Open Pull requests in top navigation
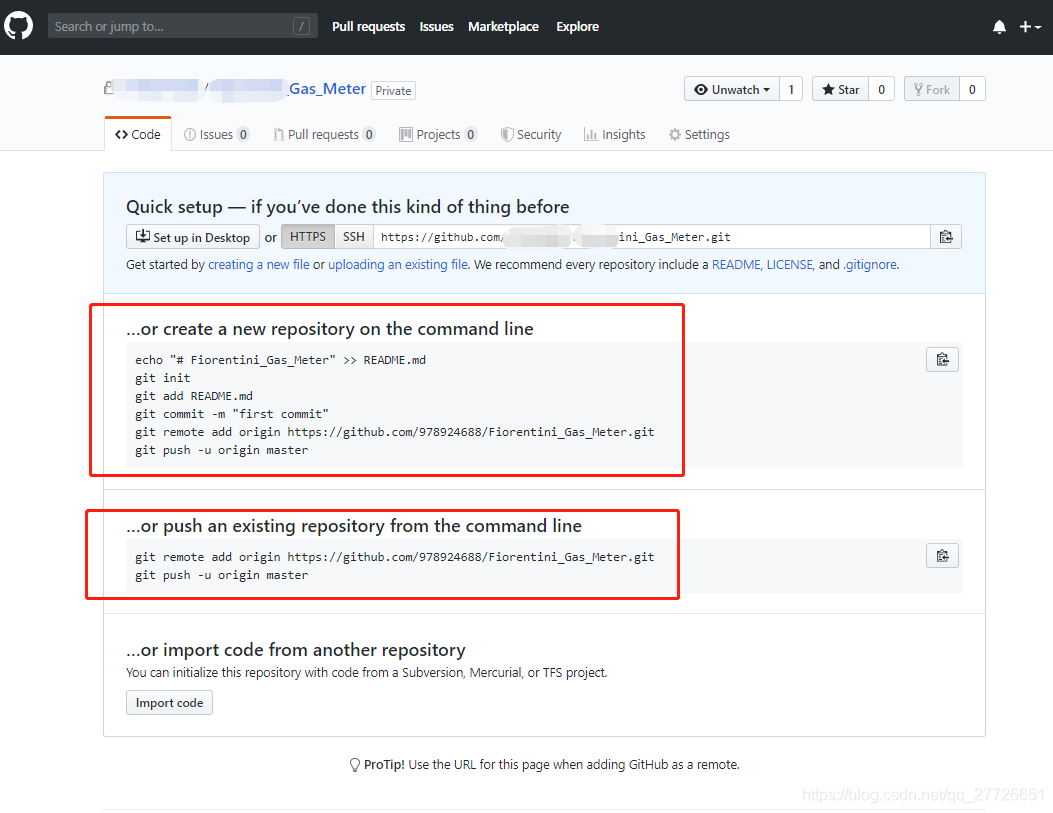The width and height of the screenshot is (1053, 813). [368, 27]
